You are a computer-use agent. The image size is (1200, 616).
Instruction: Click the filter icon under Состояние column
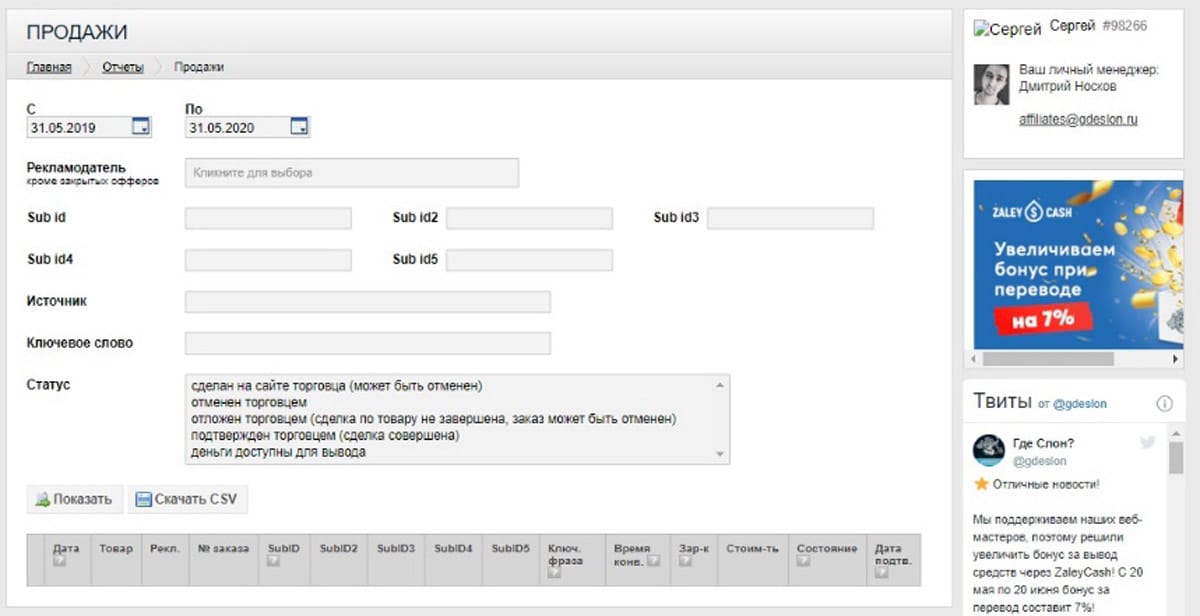tap(802, 563)
